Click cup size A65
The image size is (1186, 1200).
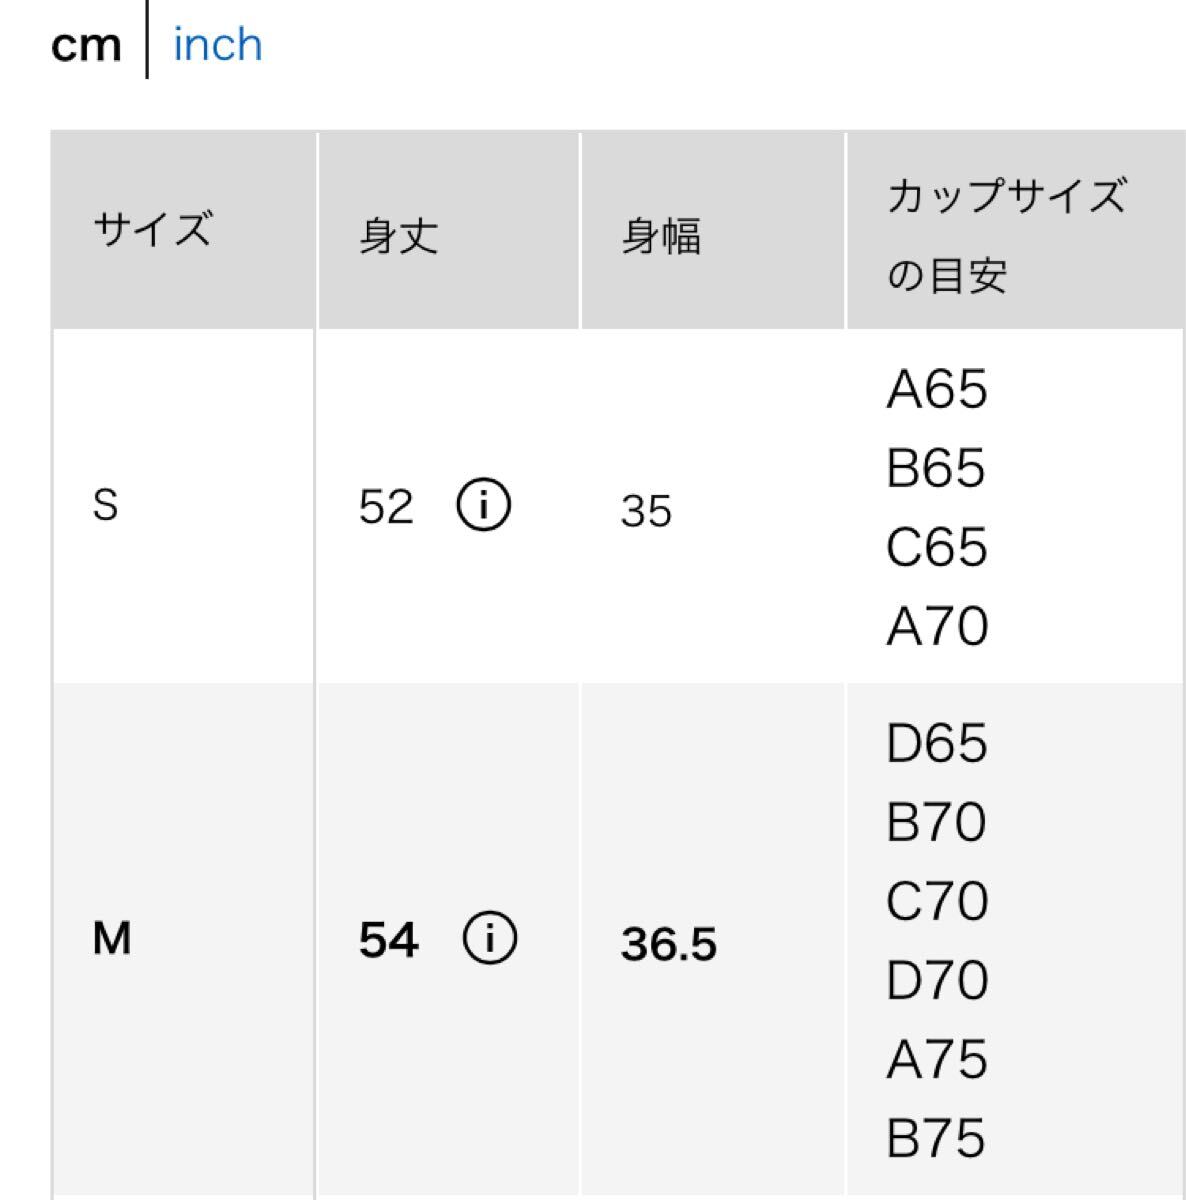pyautogui.click(x=936, y=389)
